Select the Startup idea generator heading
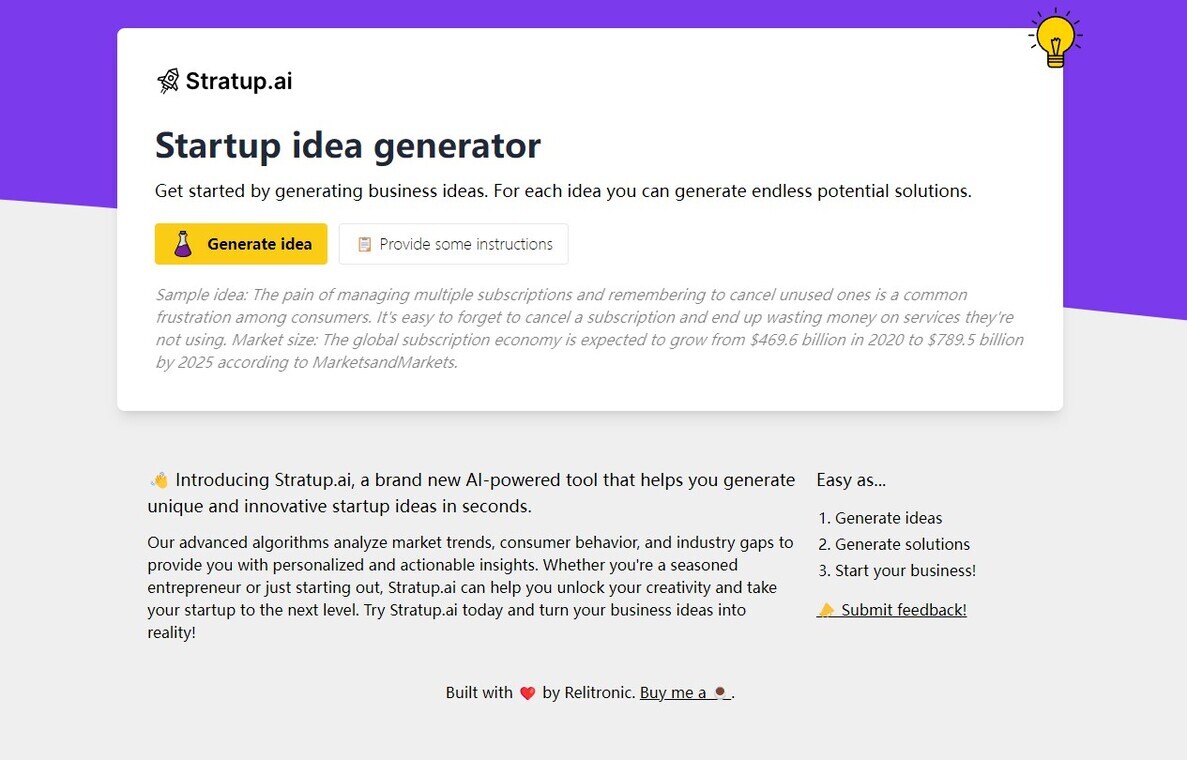Screen dimensions: 1187x760 coord(347,145)
